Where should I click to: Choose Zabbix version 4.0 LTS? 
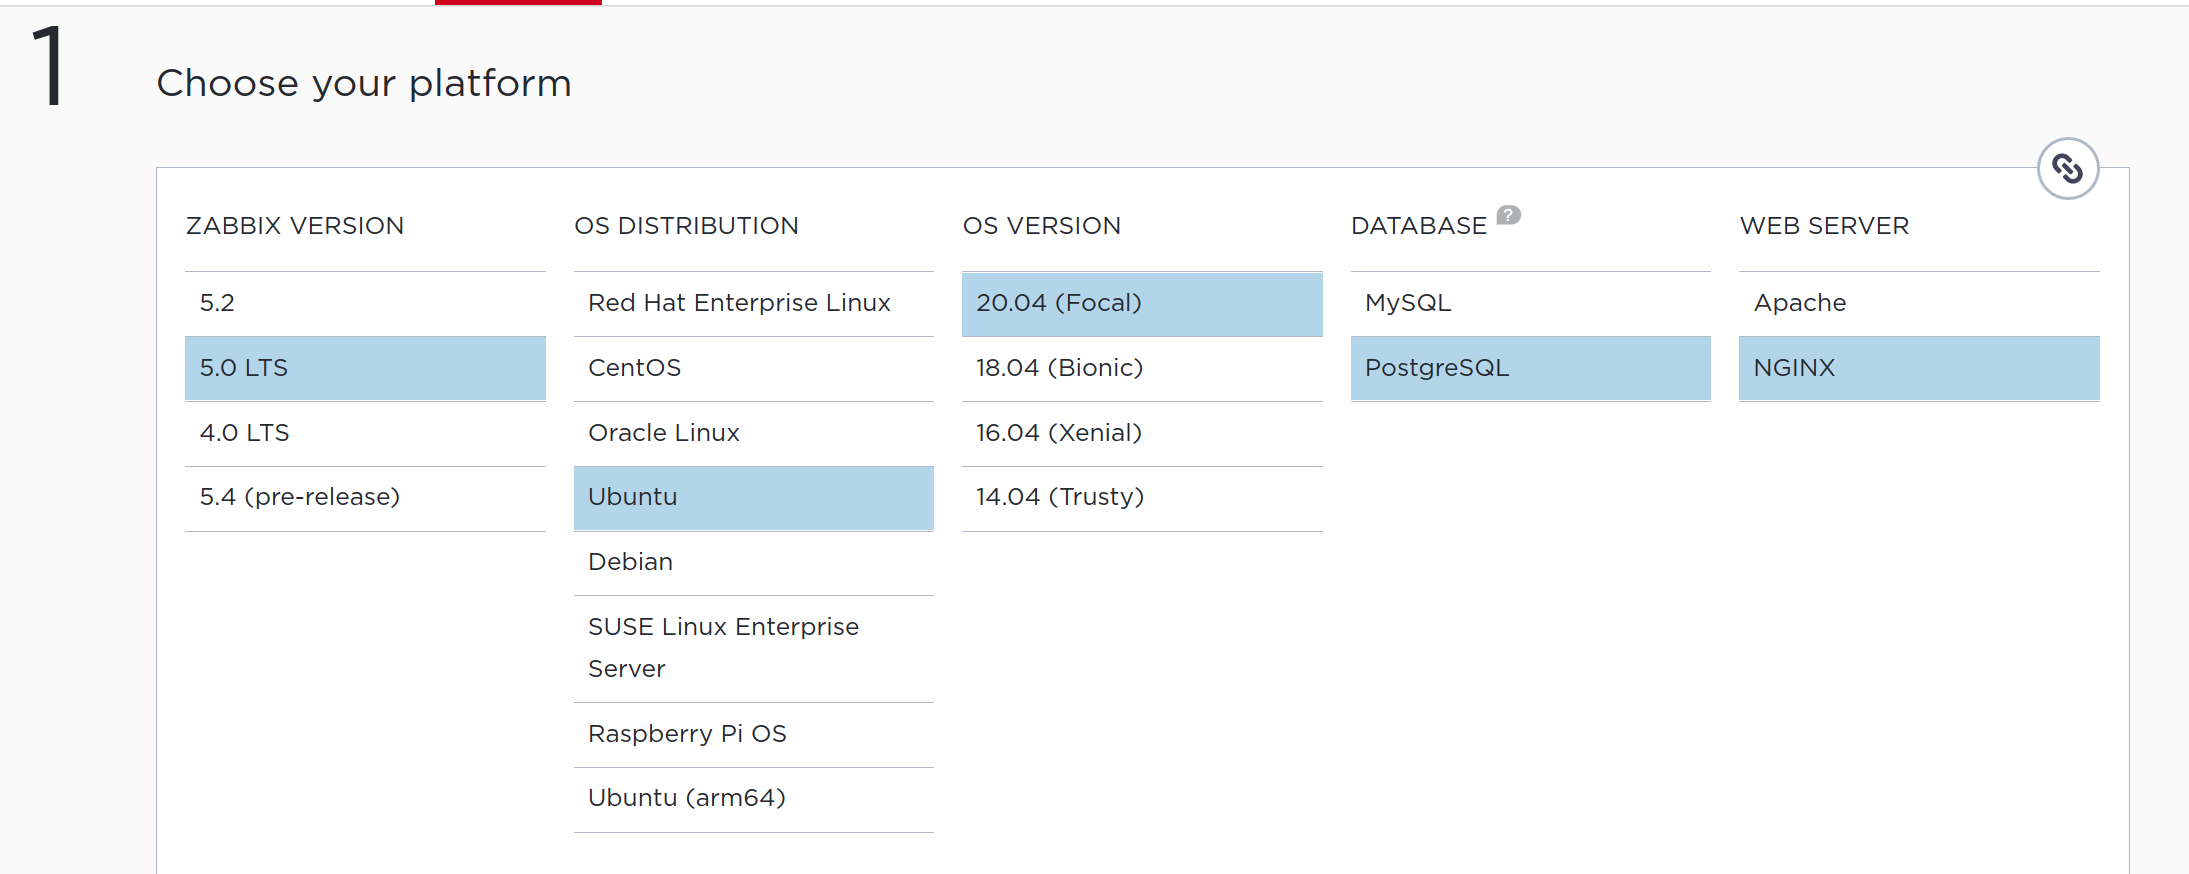coord(365,433)
